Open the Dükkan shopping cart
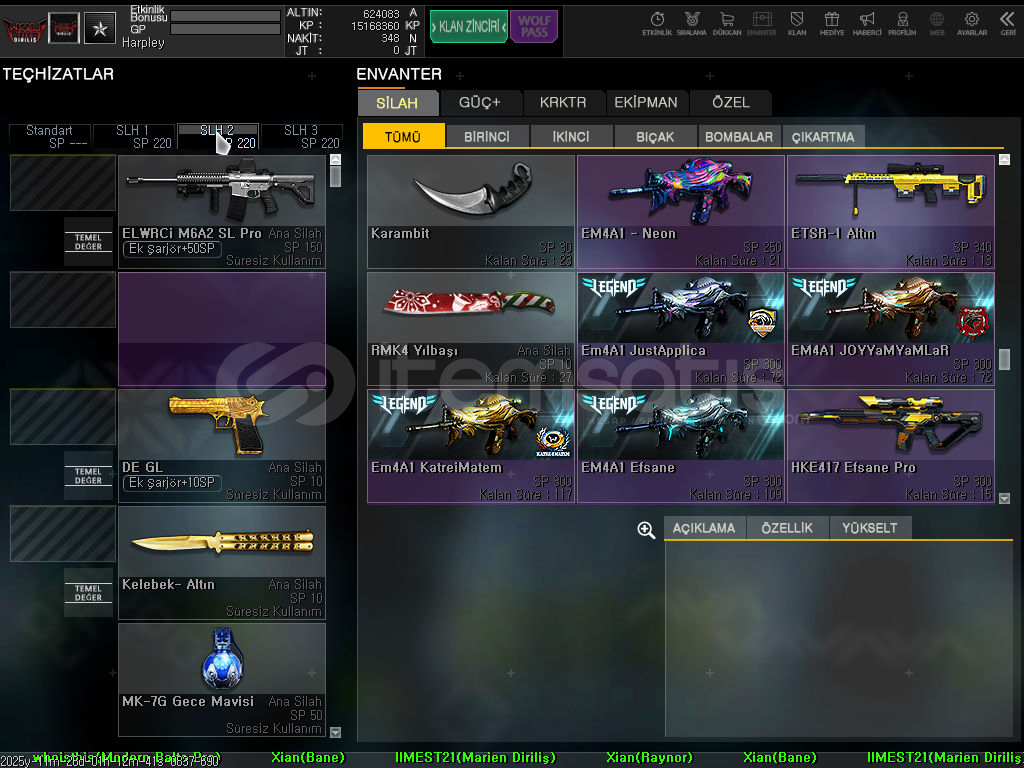This screenshot has height=768, width=1024. pyautogui.click(x=727, y=22)
